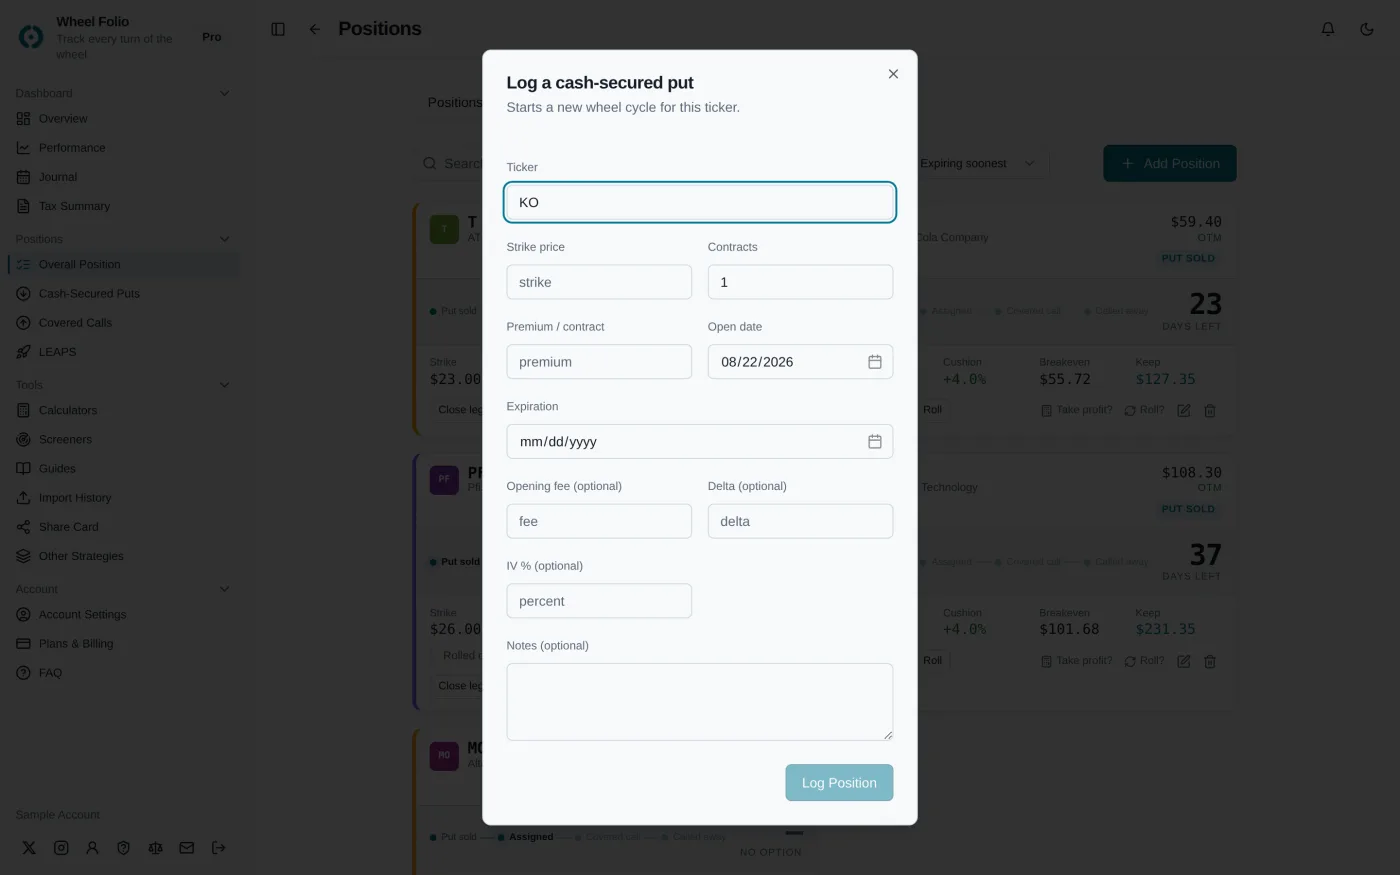This screenshot has width=1400, height=875.
Task: Open calendar picker in Open date field
Action: (874, 362)
